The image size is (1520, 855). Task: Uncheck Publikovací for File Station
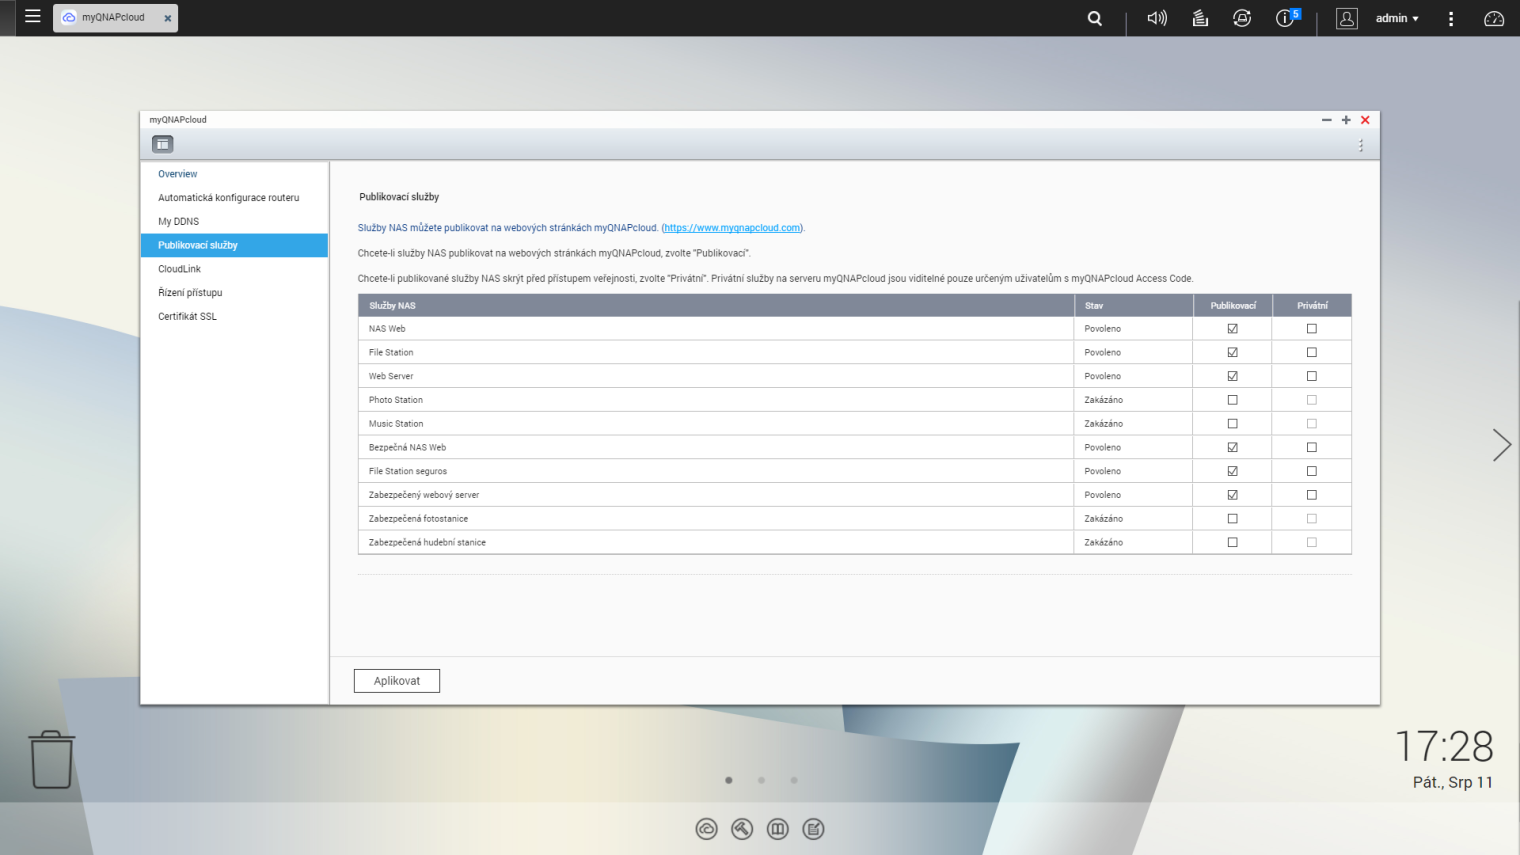tap(1232, 353)
